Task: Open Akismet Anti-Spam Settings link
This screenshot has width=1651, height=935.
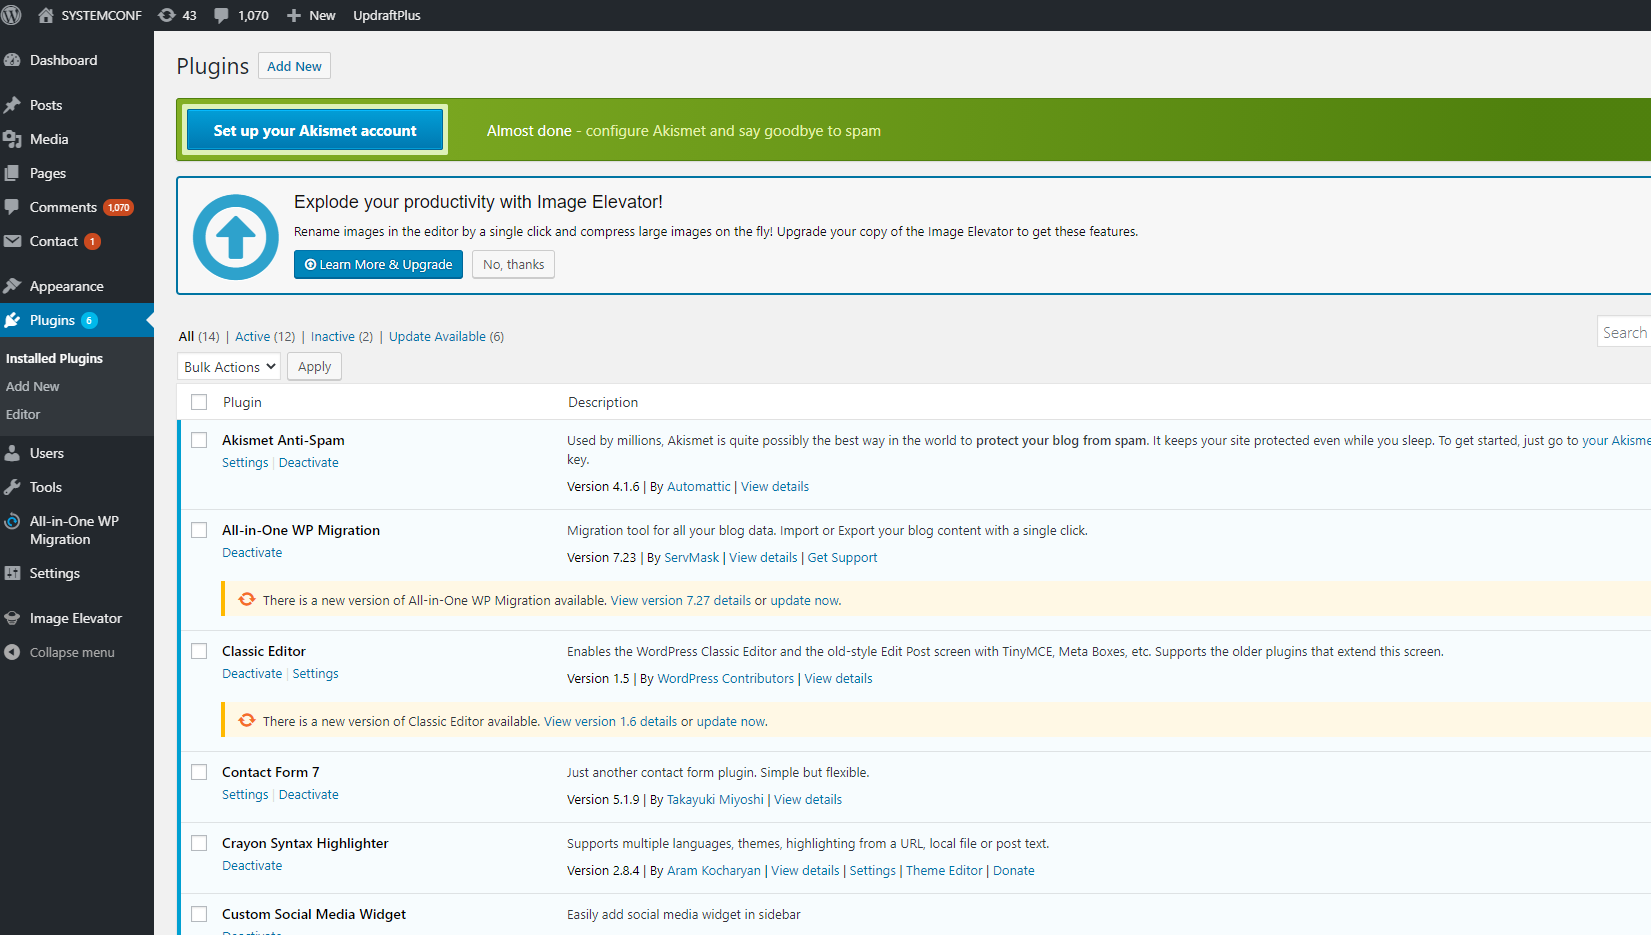Action: [245, 463]
